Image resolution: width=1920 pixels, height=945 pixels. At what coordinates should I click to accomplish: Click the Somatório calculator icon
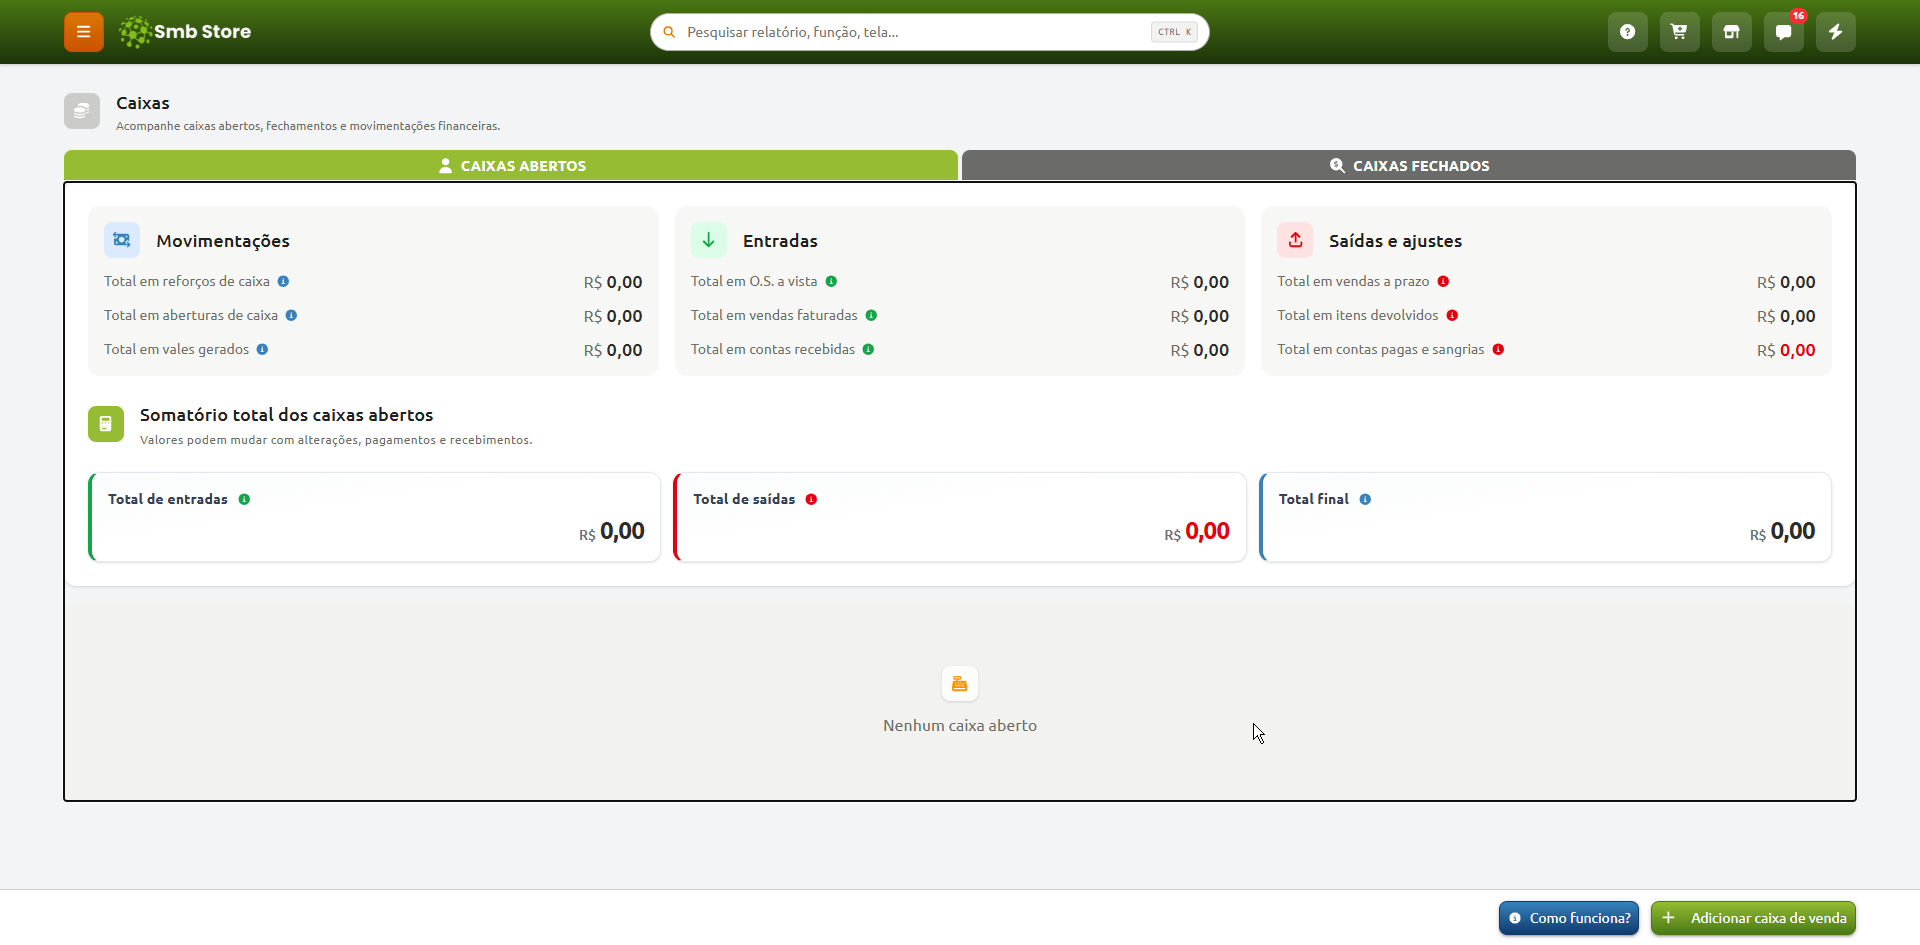(x=106, y=424)
